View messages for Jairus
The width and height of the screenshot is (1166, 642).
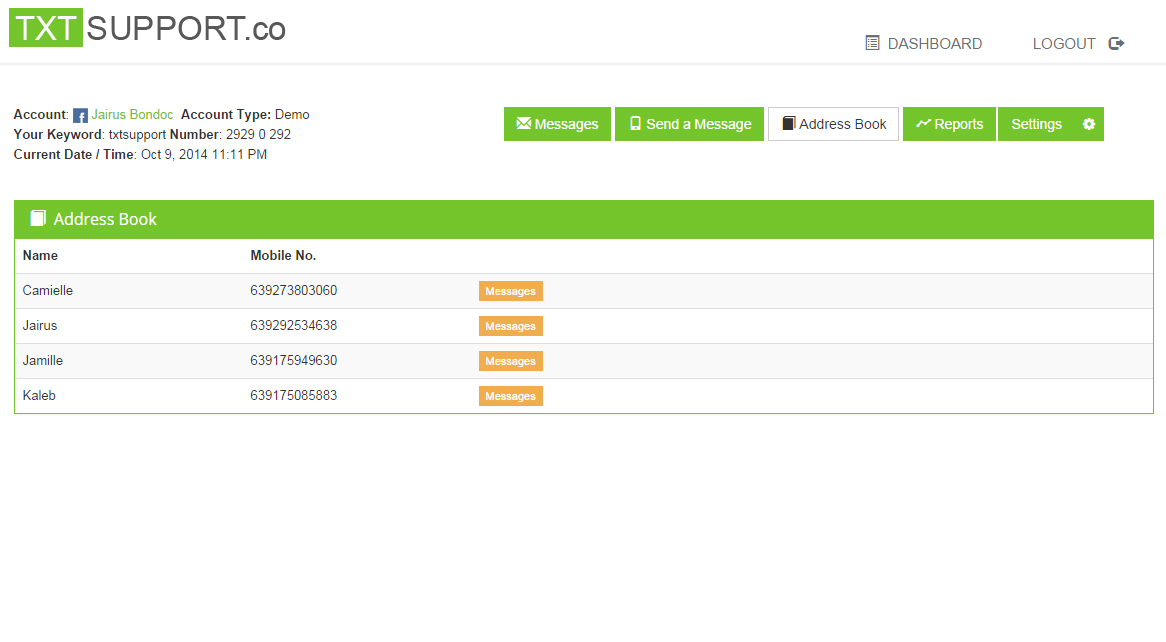coord(510,326)
